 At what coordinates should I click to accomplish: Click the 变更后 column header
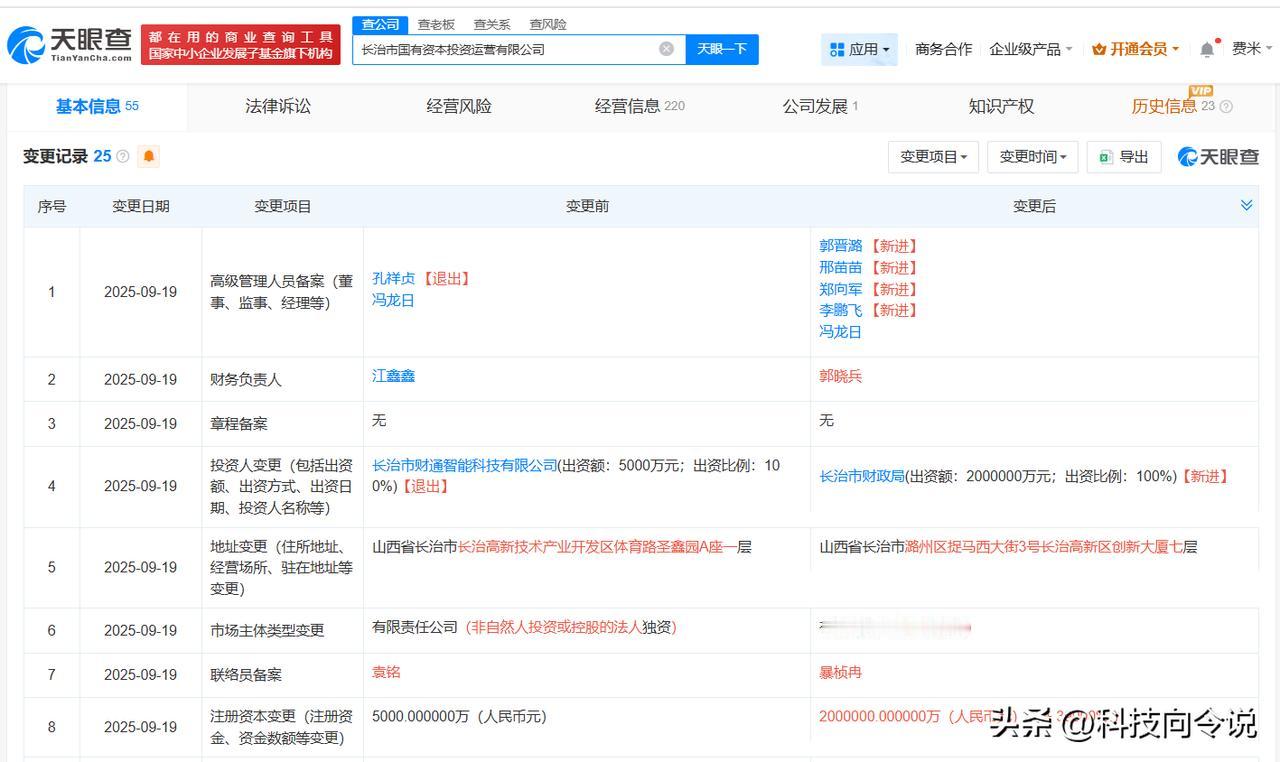pyautogui.click(x=1034, y=206)
